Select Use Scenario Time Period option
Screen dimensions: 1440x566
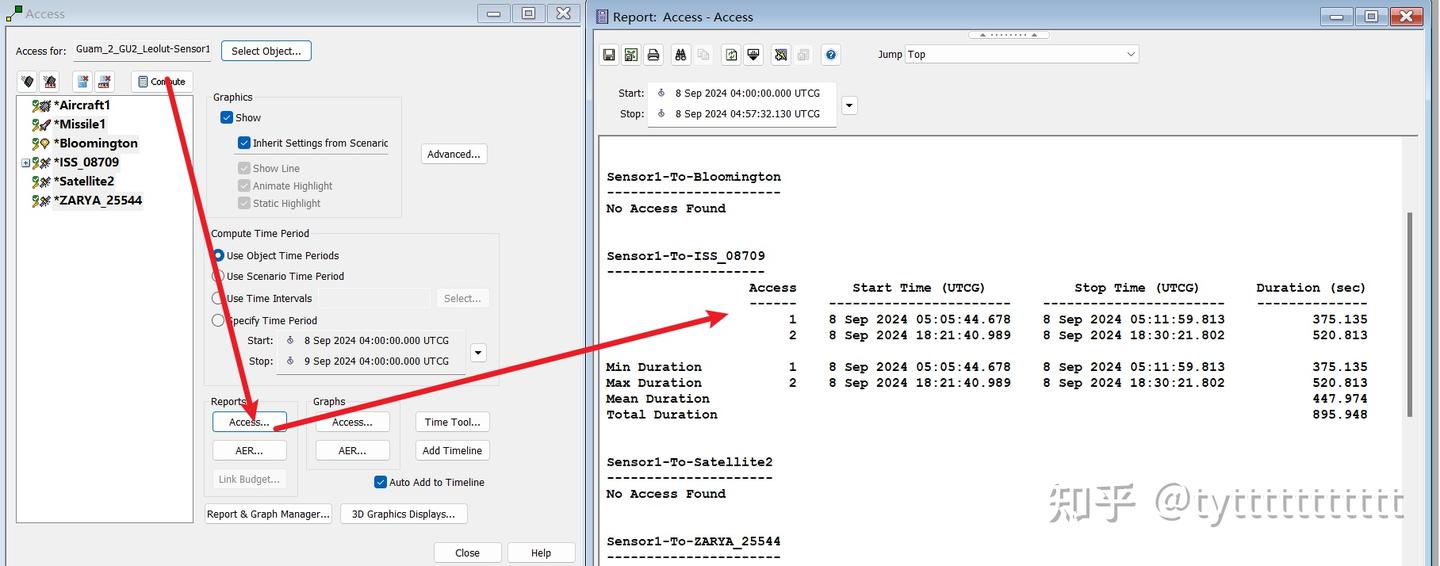pyautogui.click(x=218, y=276)
